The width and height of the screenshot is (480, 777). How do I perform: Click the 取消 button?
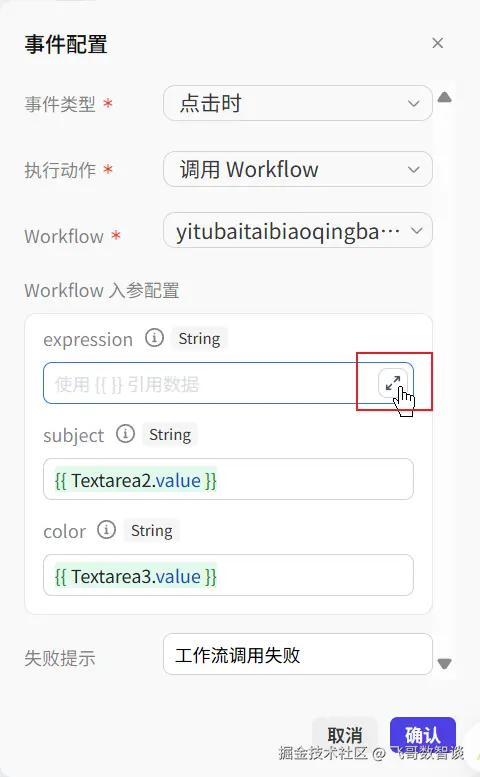(x=345, y=735)
